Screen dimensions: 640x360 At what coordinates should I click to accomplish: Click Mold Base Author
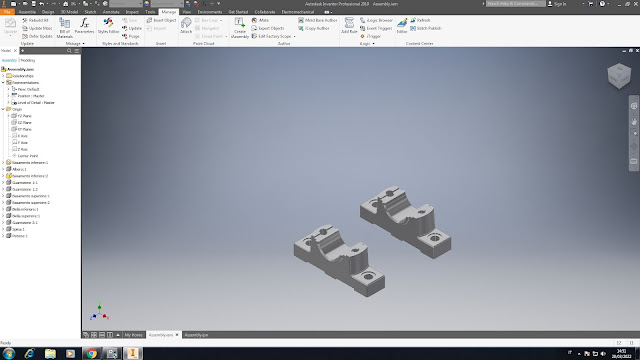[x=318, y=20]
